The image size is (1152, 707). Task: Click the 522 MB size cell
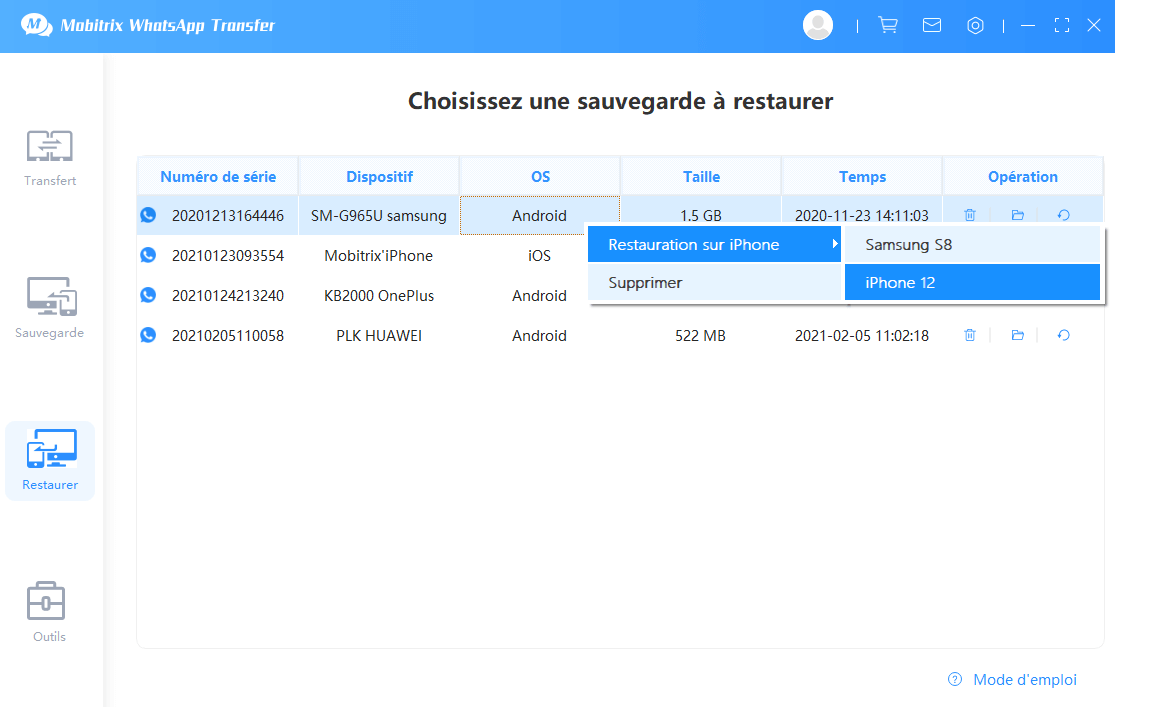pyautogui.click(x=700, y=336)
